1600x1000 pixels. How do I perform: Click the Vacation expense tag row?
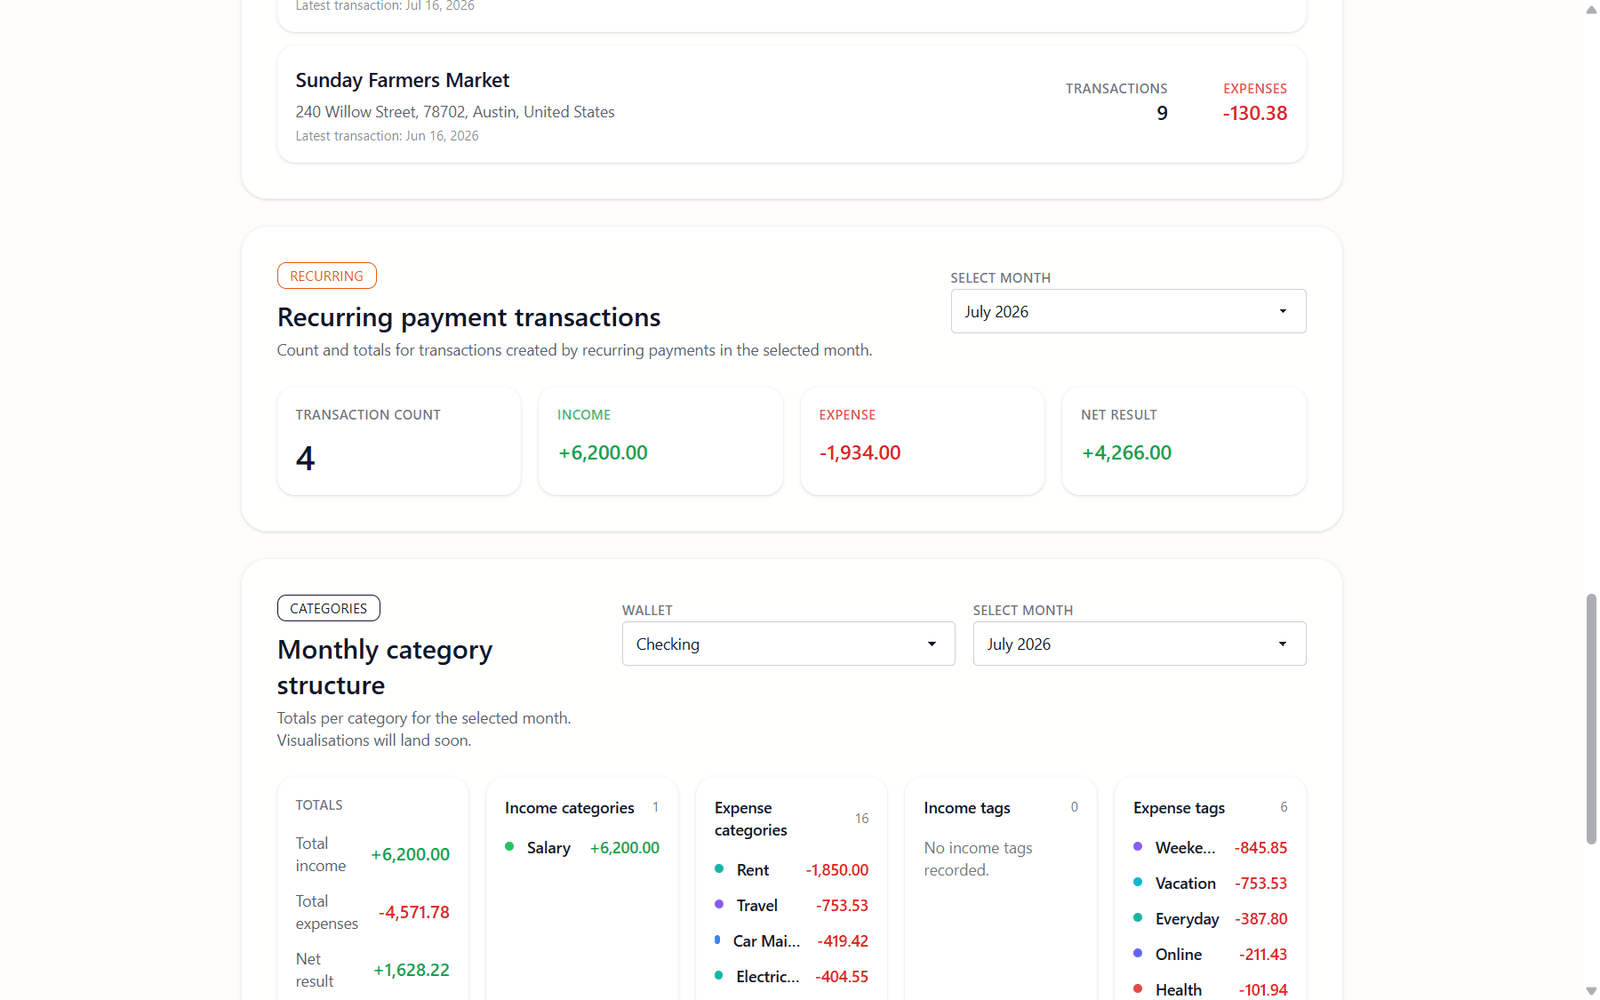(x=1210, y=884)
